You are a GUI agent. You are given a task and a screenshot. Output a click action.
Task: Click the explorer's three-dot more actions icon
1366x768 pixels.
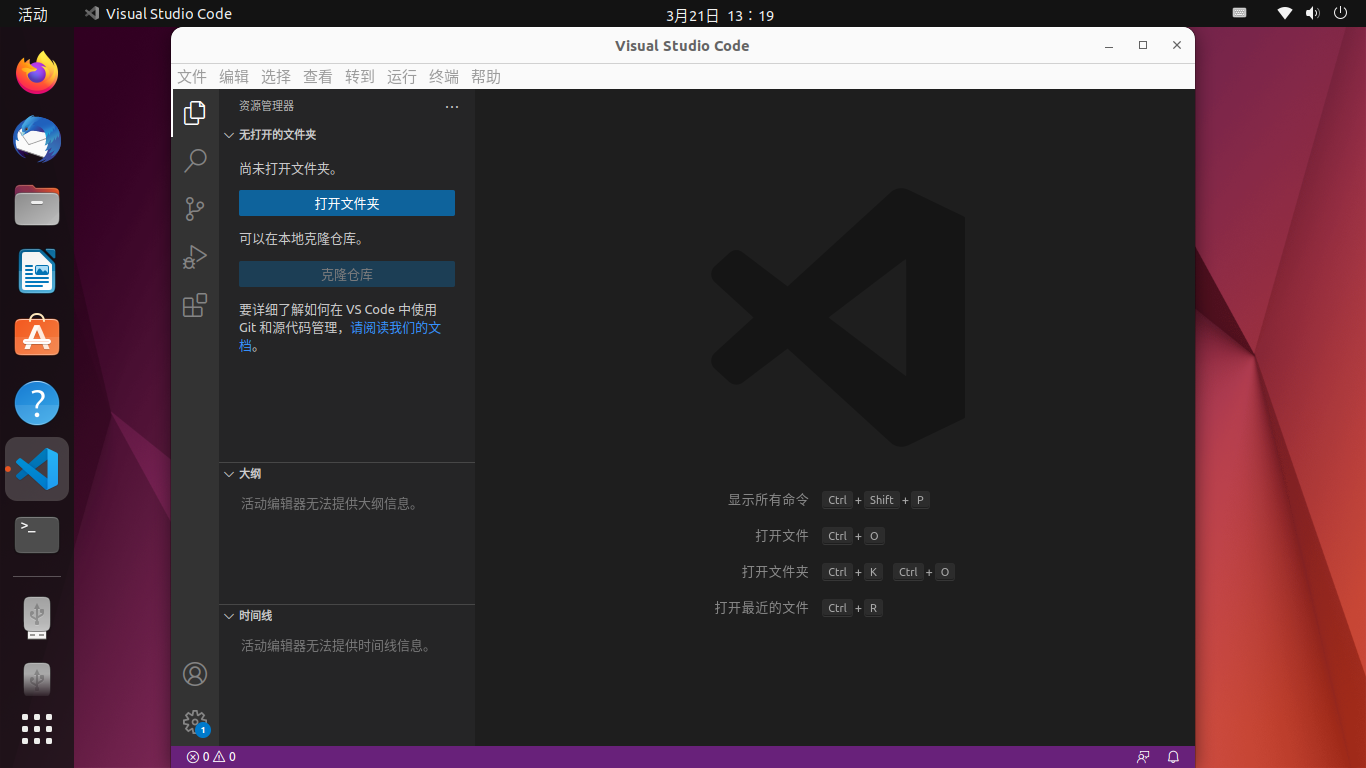click(x=452, y=106)
